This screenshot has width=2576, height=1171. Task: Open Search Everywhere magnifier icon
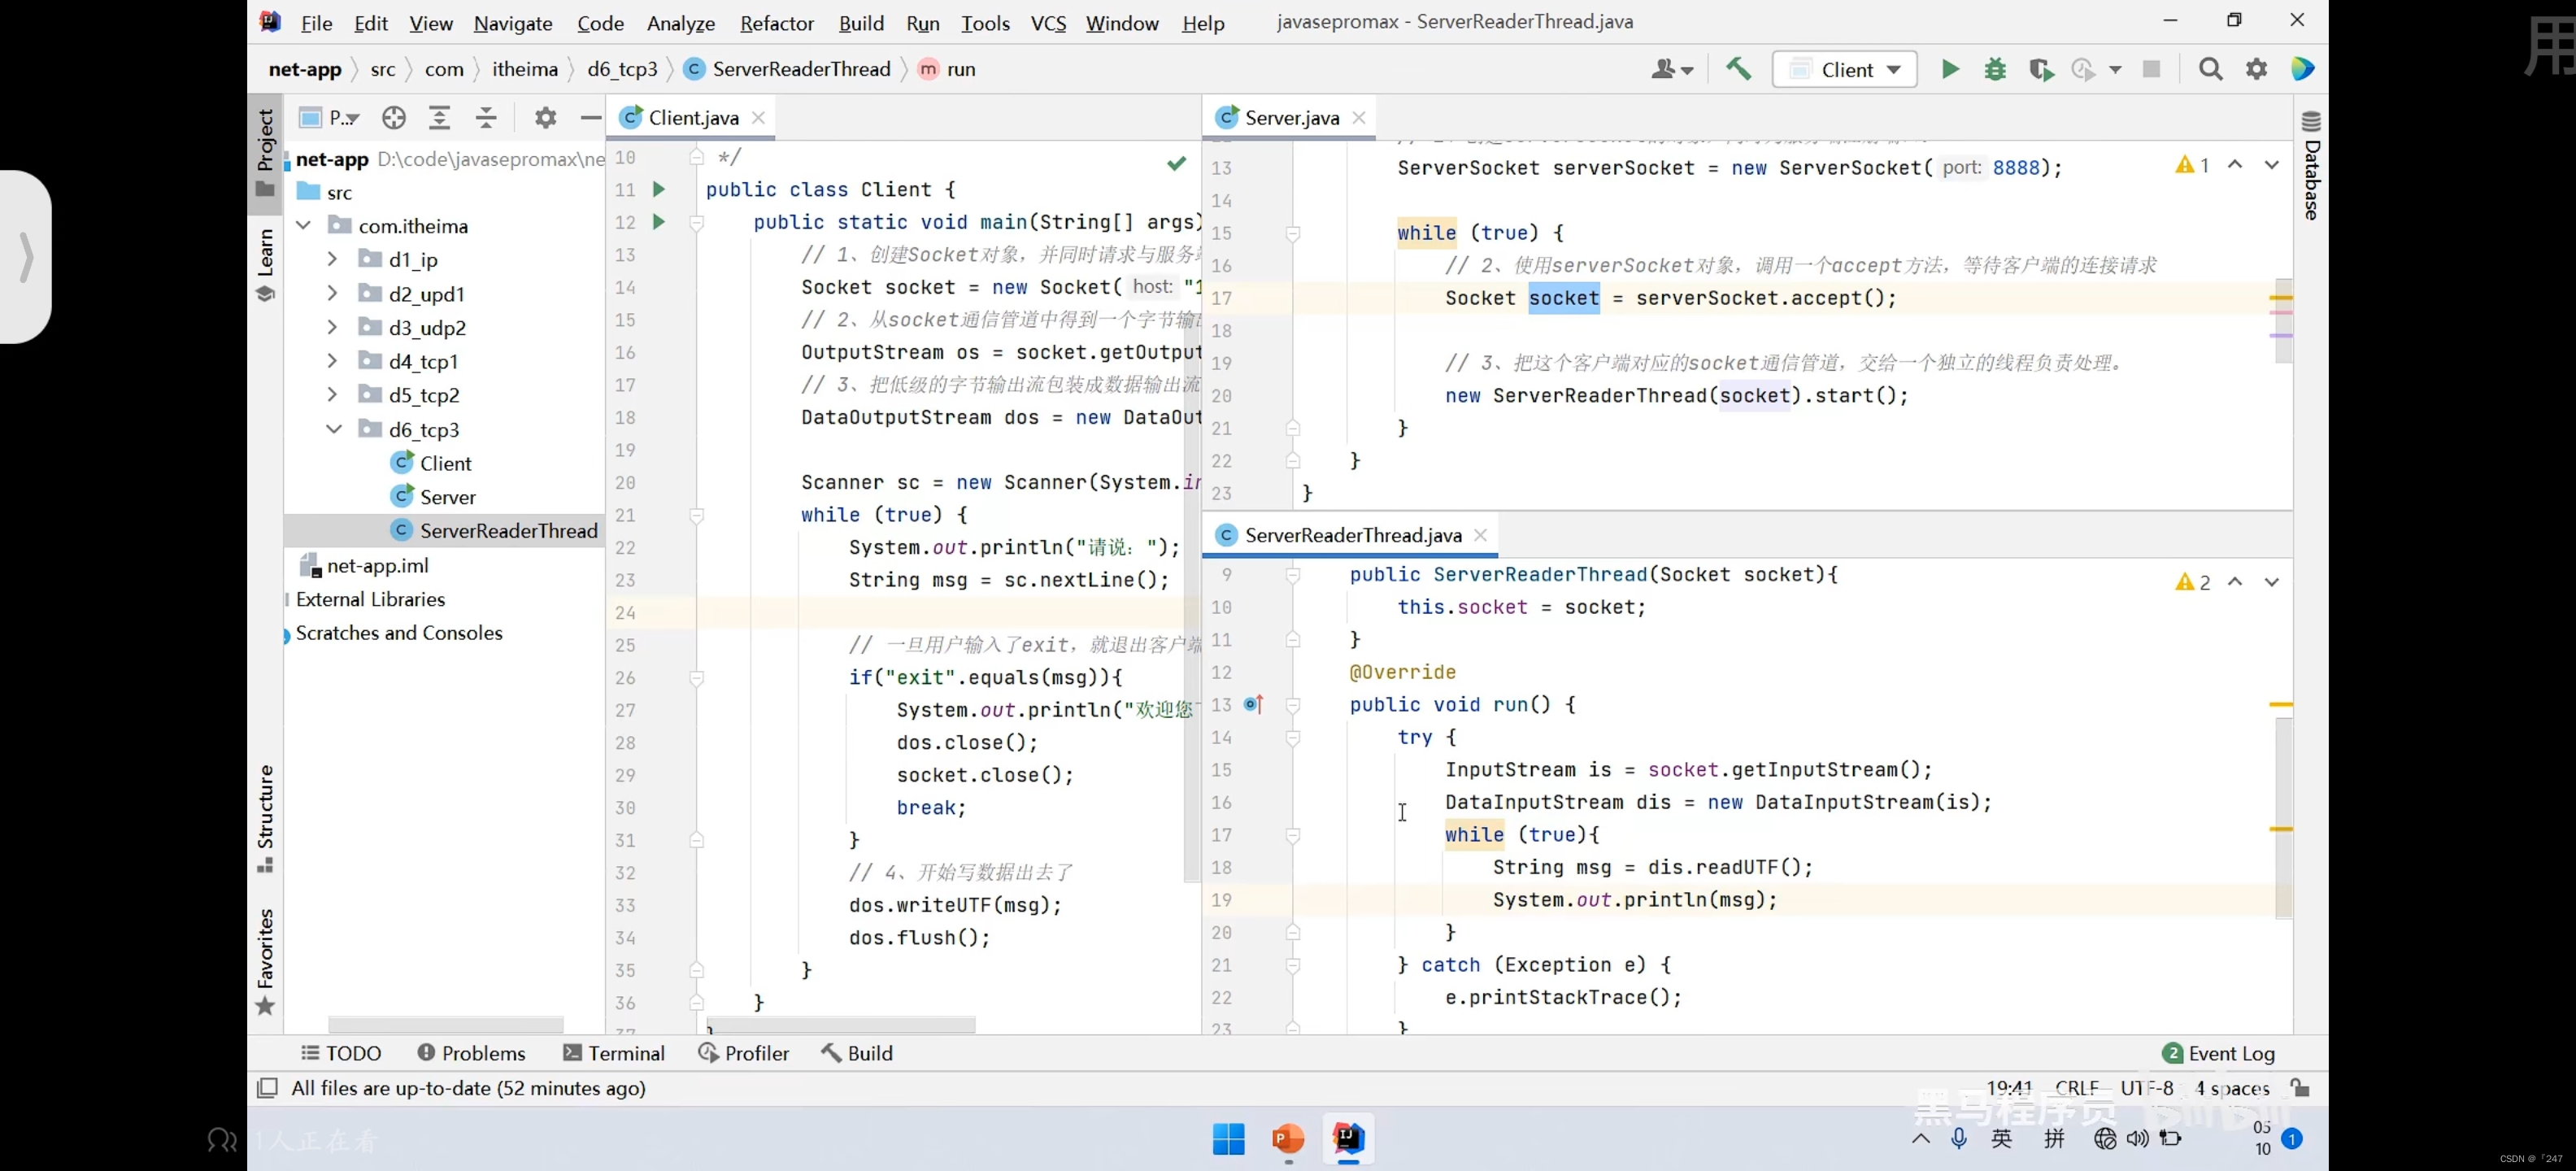2210,69
